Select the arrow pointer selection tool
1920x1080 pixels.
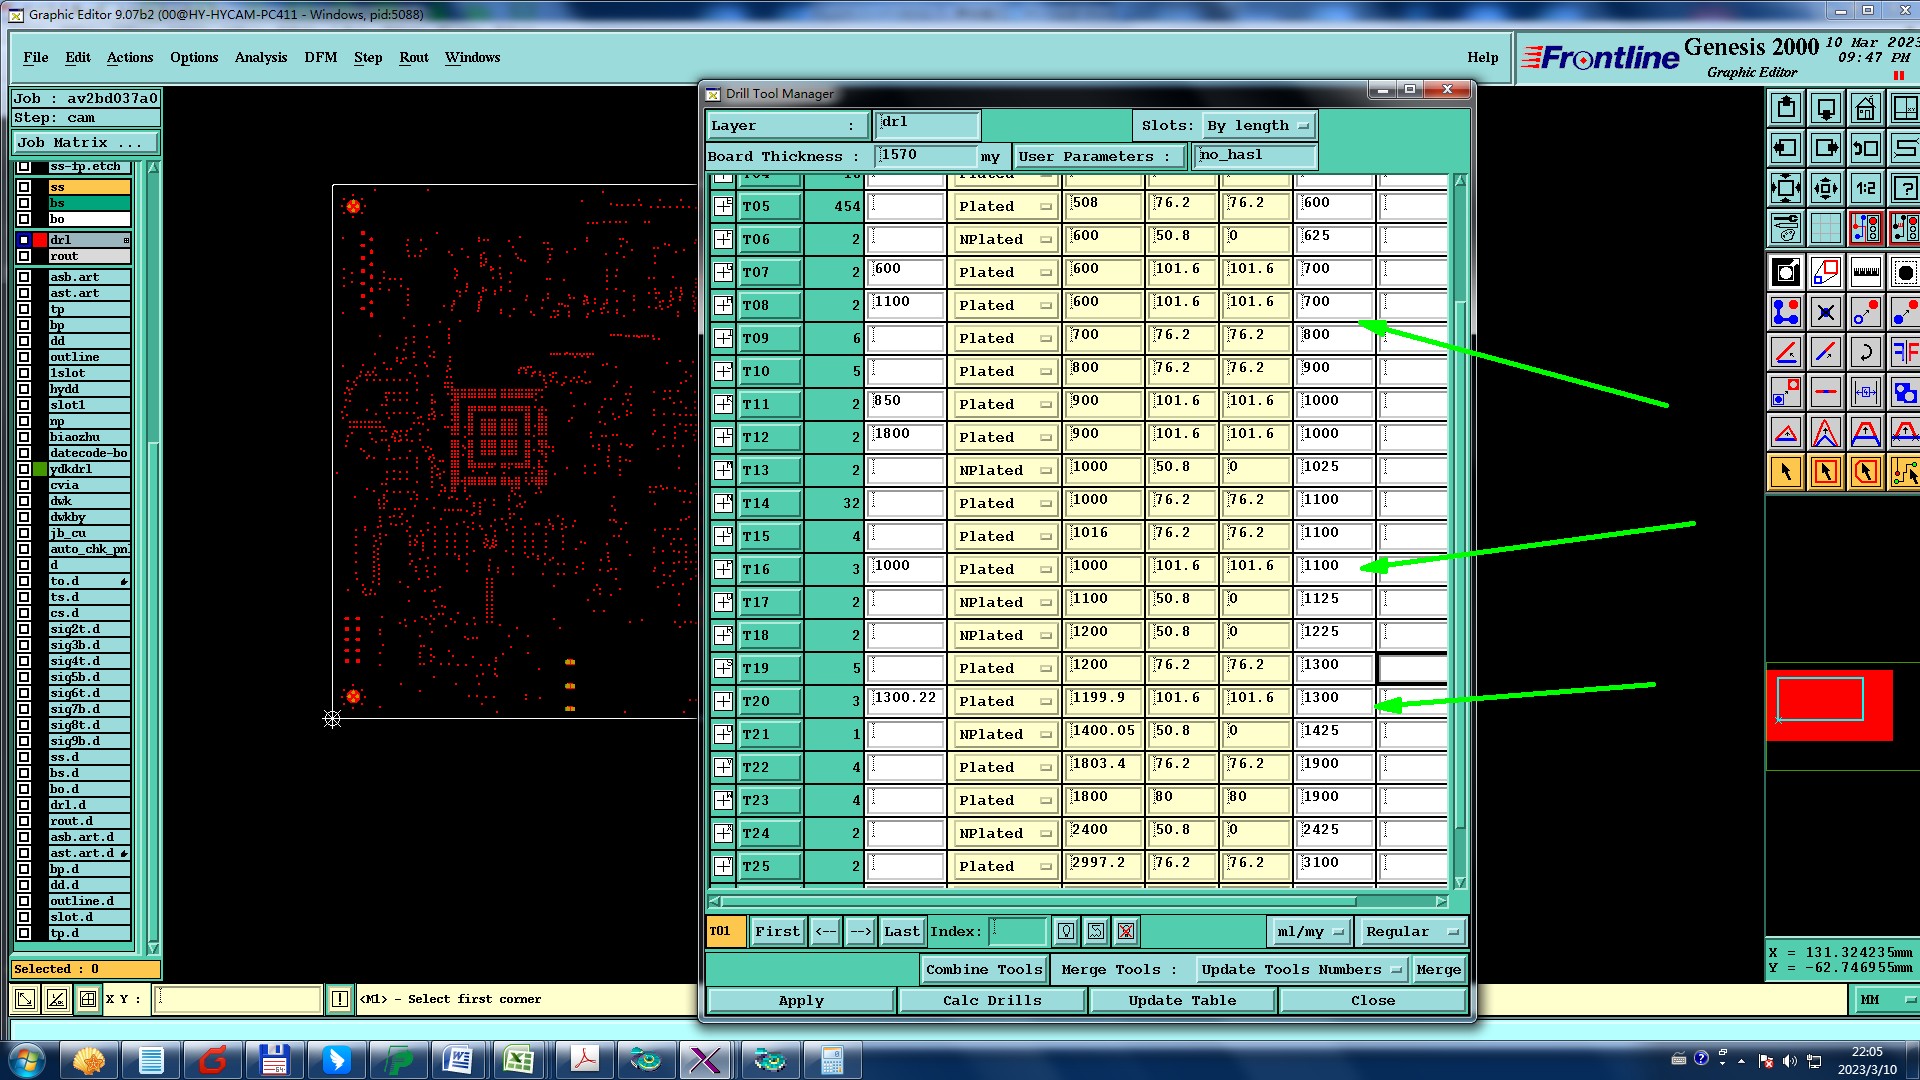coord(1785,472)
